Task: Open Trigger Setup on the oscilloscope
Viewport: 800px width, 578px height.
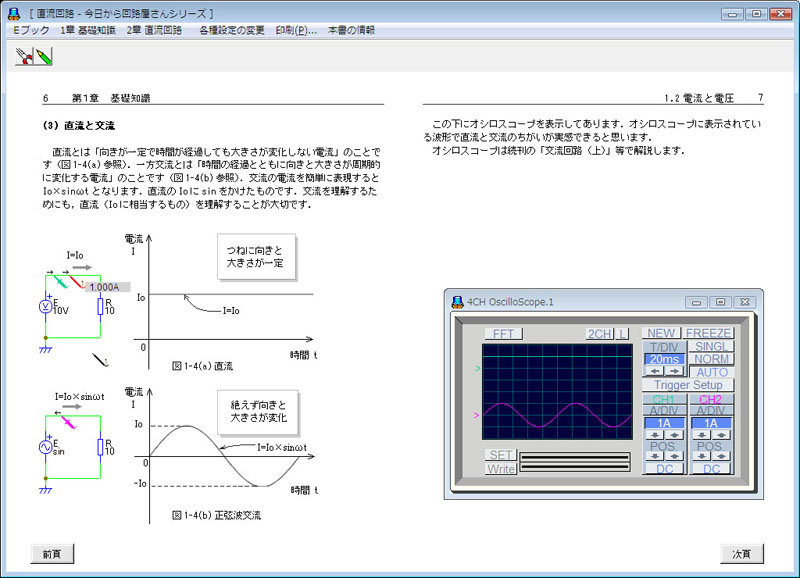Action: tap(688, 385)
